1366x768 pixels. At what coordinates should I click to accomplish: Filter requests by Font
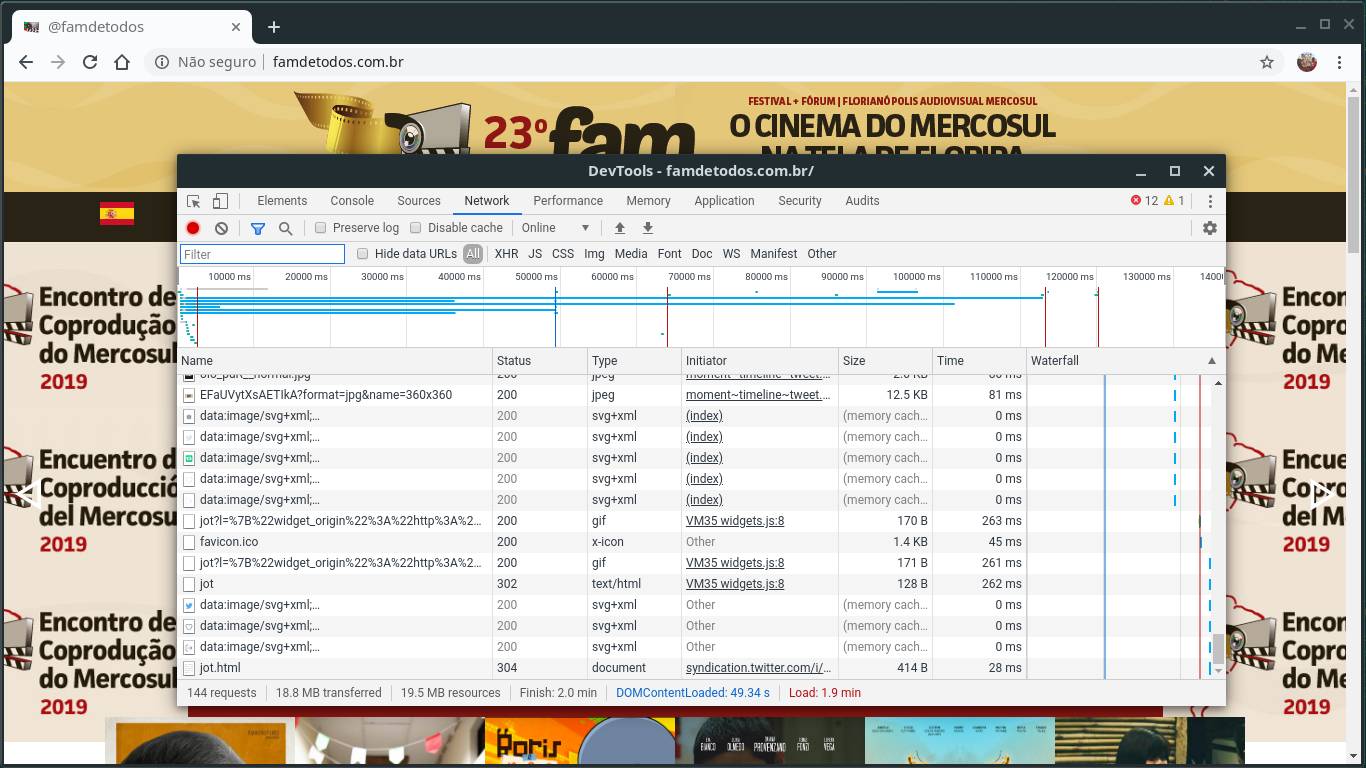(x=670, y=254)
